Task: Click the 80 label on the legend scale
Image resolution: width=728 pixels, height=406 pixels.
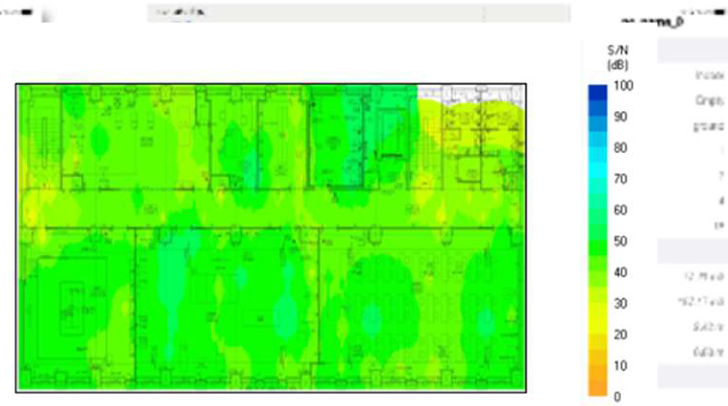Action: click(x=620, y=148)
